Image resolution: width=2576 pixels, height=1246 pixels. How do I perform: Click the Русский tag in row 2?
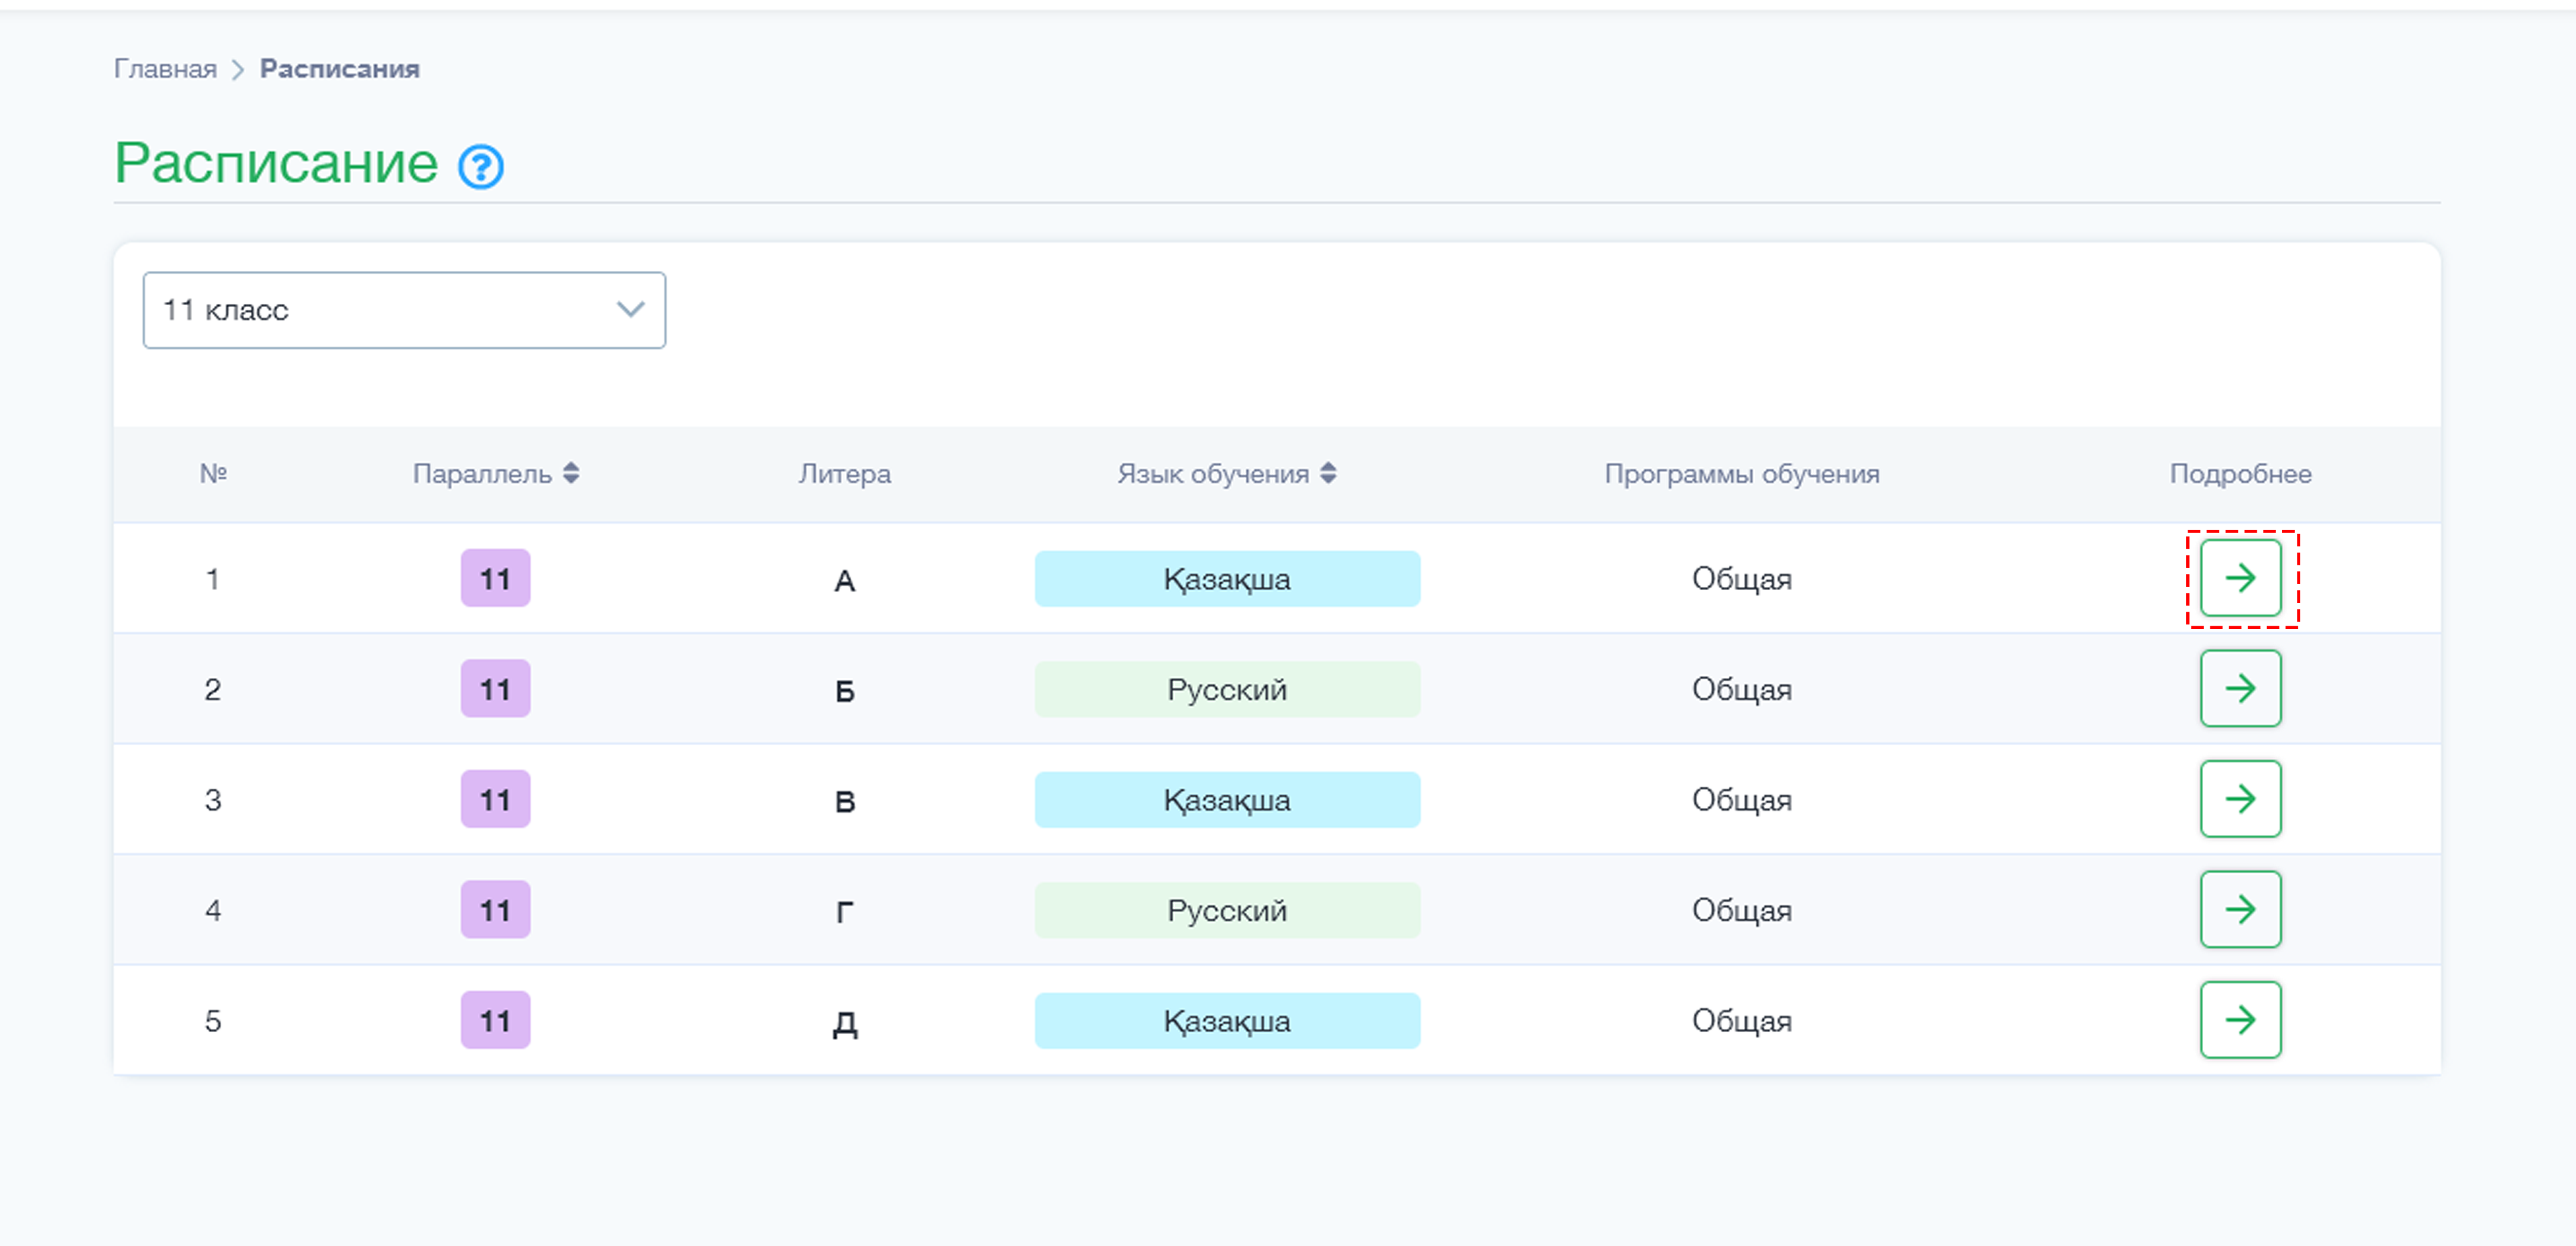point(1227,689)
